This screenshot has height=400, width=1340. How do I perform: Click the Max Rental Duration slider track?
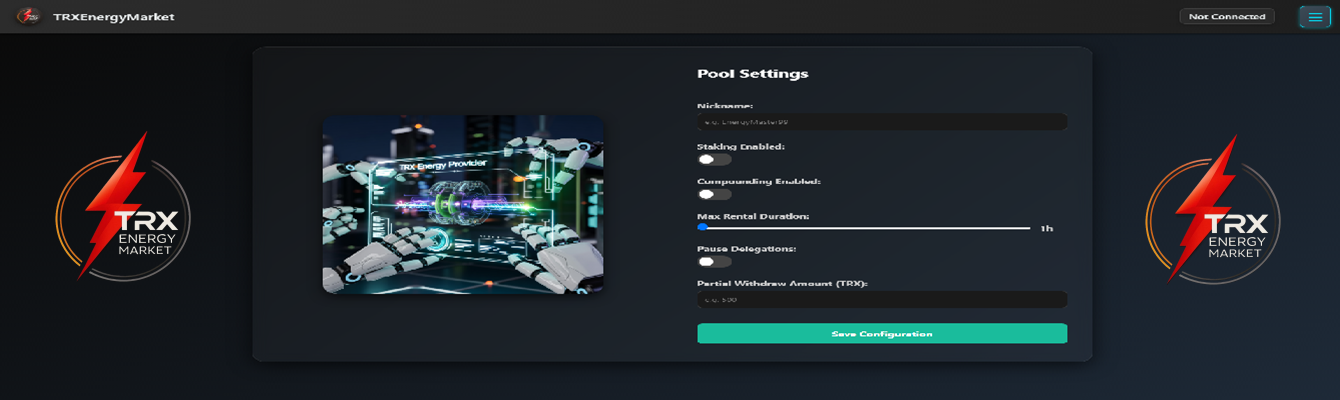[865, 228]
